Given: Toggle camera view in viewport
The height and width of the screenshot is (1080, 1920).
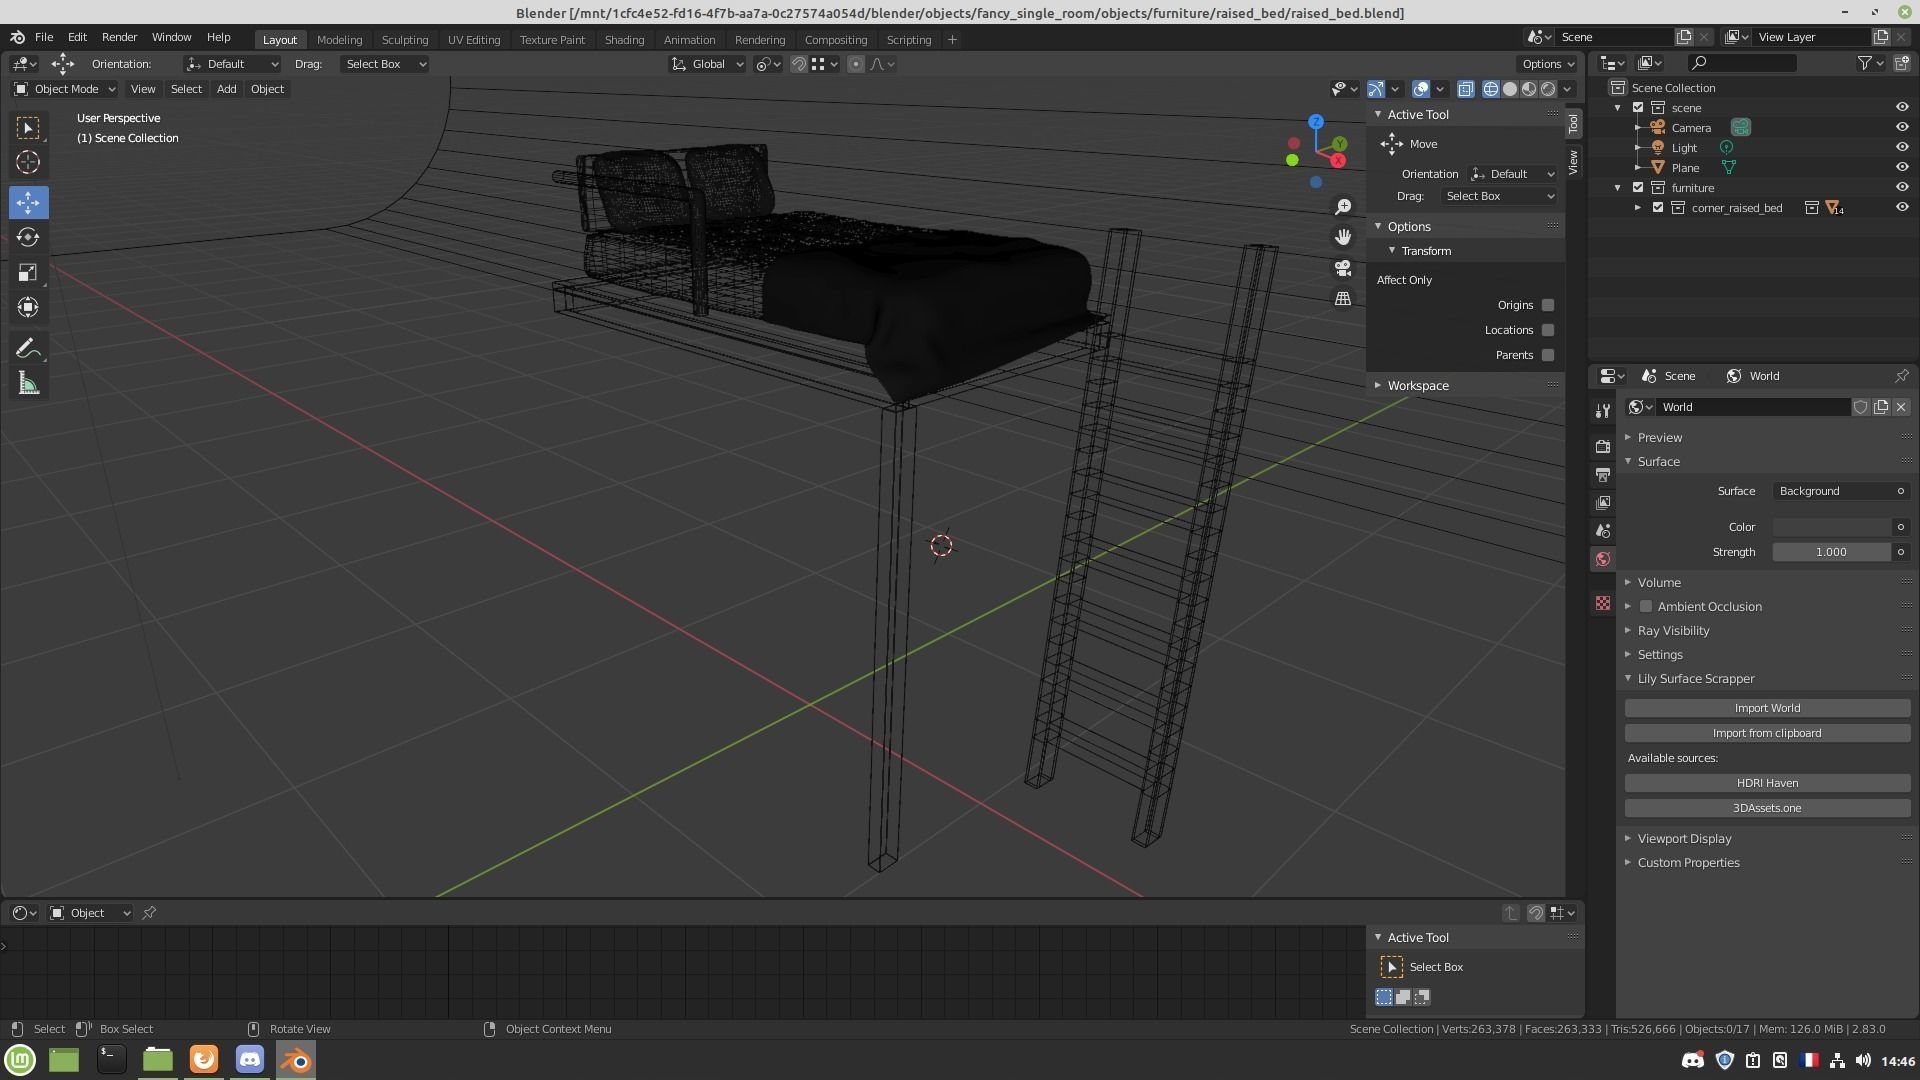Looking at the screenshot, I should pos(1343,268).
